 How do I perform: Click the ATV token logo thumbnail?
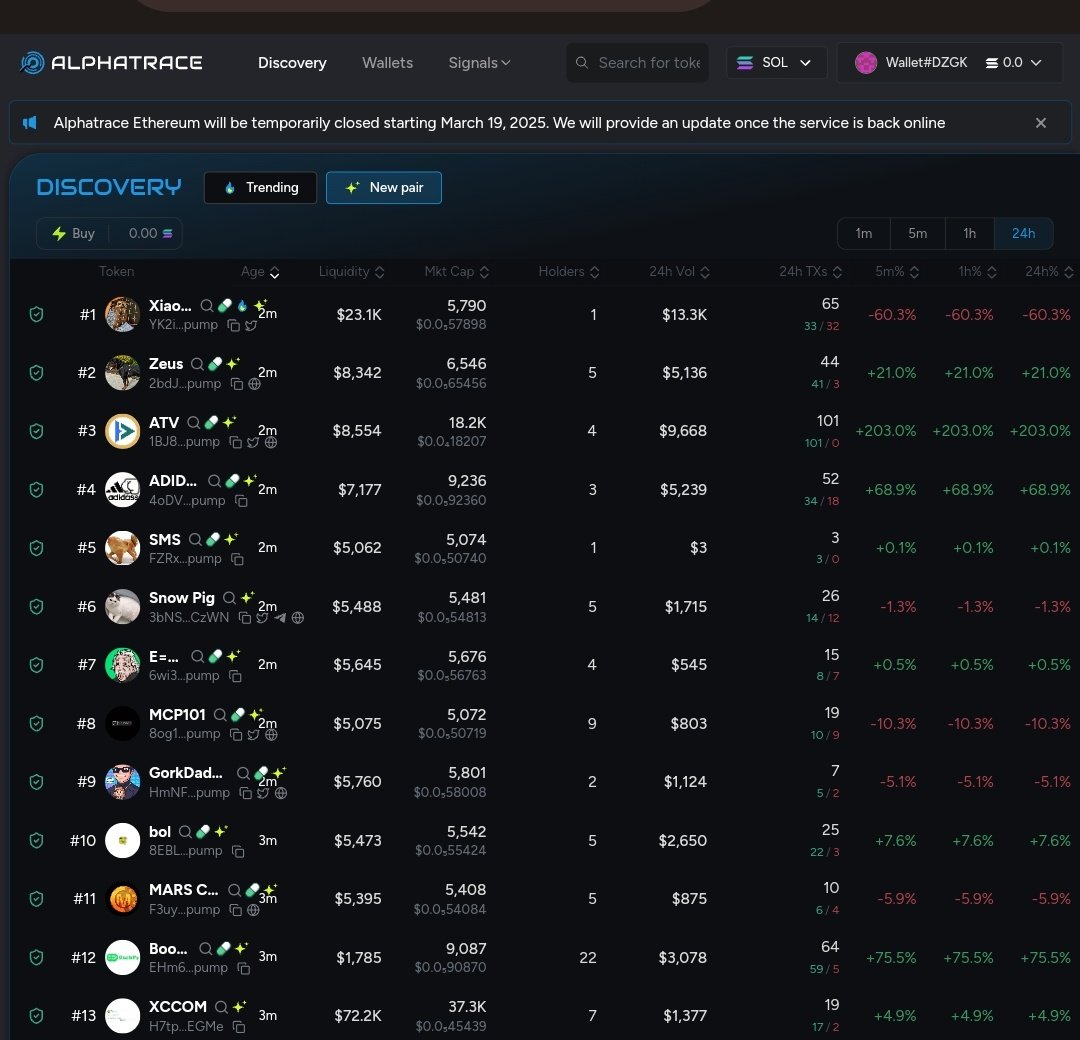point(123,431)
